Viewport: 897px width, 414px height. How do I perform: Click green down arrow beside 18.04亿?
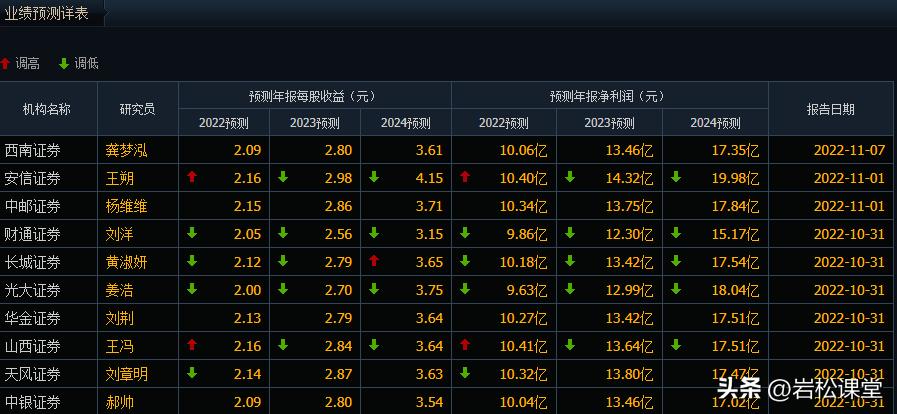pos(676,289)
